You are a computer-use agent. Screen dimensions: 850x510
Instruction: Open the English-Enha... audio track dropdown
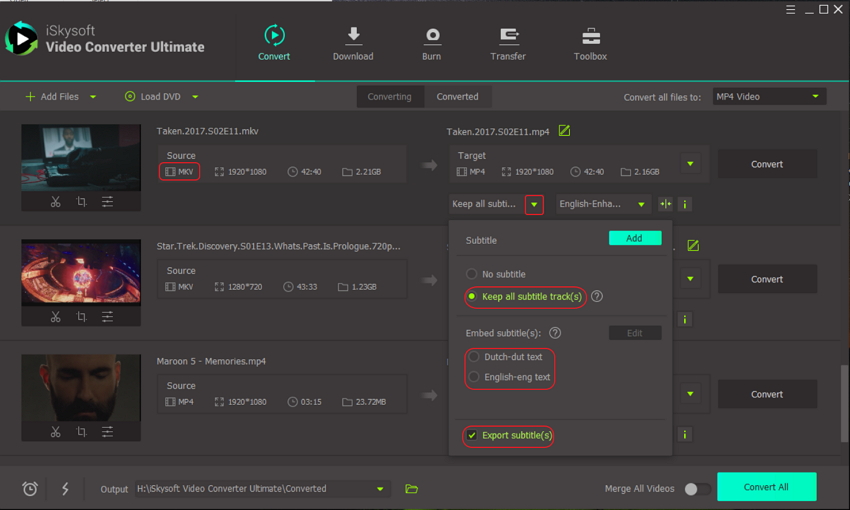(x=603, y=204)
